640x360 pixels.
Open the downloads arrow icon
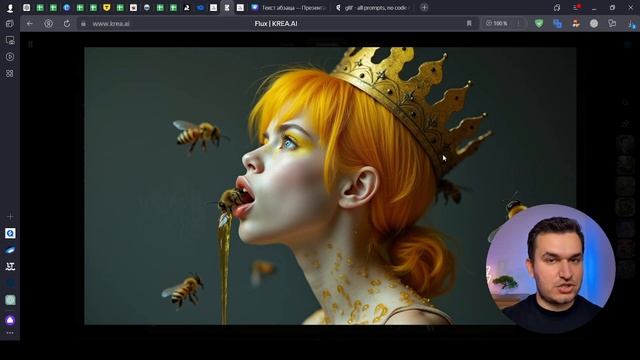(631, 24)
